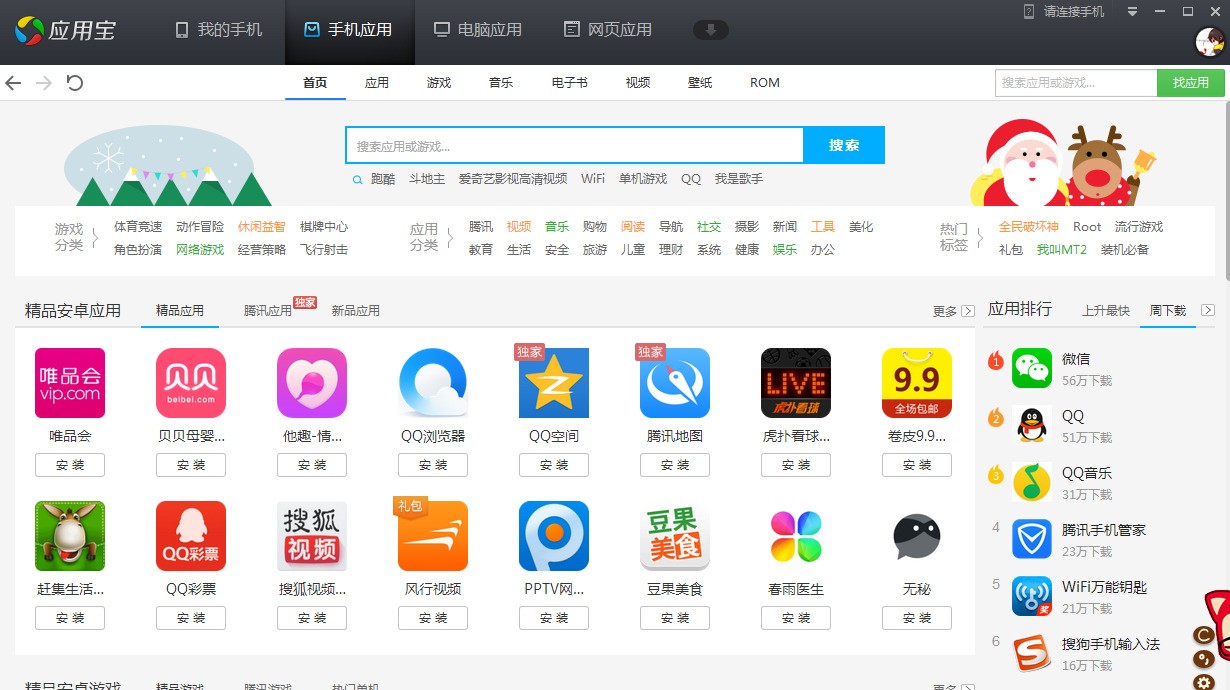Open the user avatar at top right
The height and width of the screenshot is (690, 1230).
1211,42
